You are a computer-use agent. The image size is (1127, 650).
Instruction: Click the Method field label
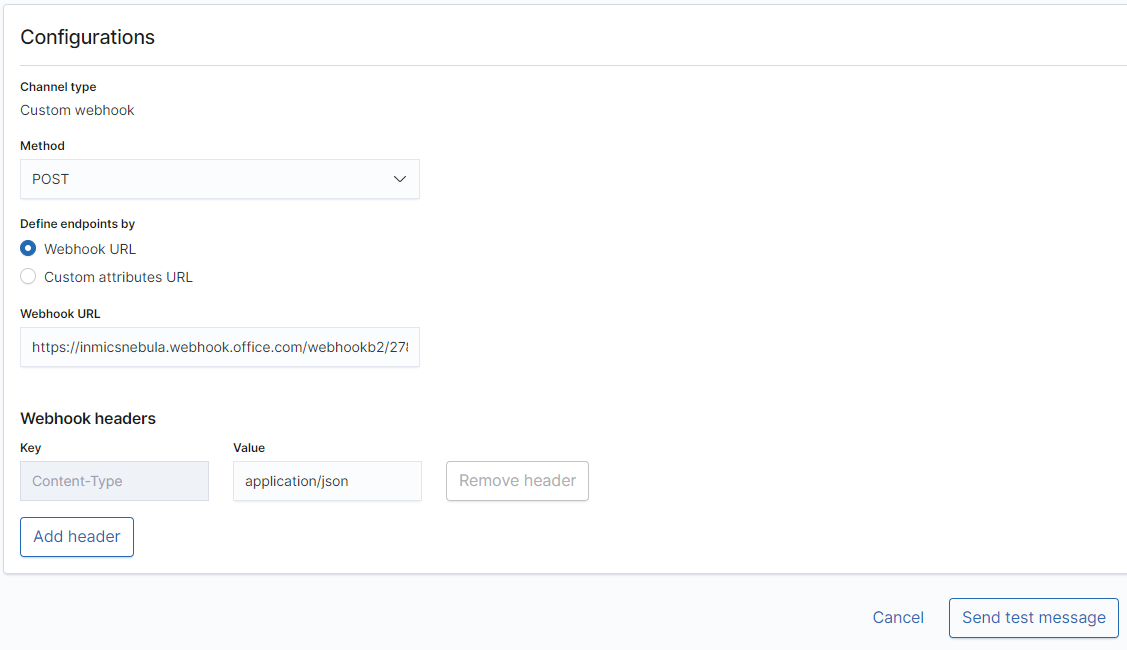(x=42, y=145)
